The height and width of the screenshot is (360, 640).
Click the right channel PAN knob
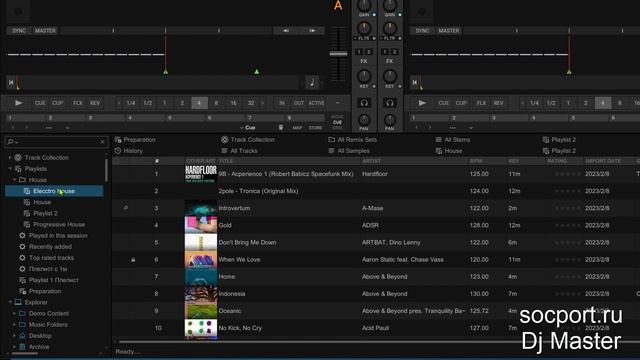390,120
